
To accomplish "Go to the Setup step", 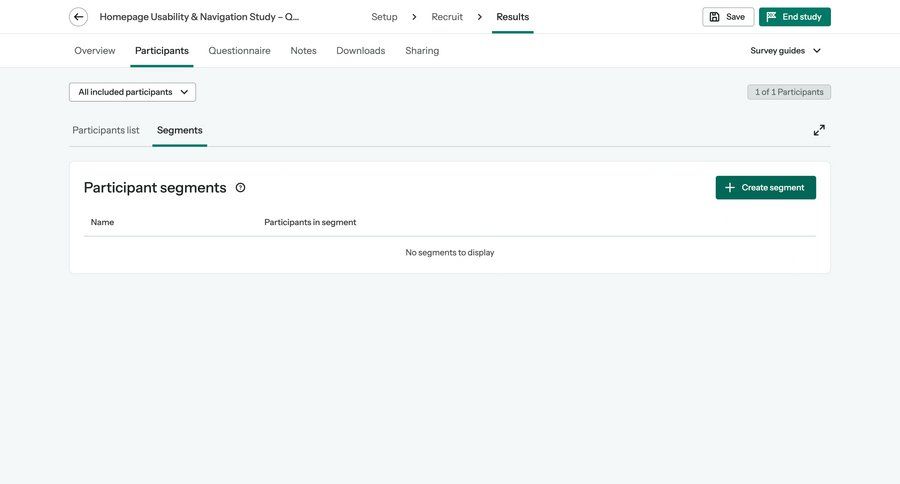I will click(384, 17).
